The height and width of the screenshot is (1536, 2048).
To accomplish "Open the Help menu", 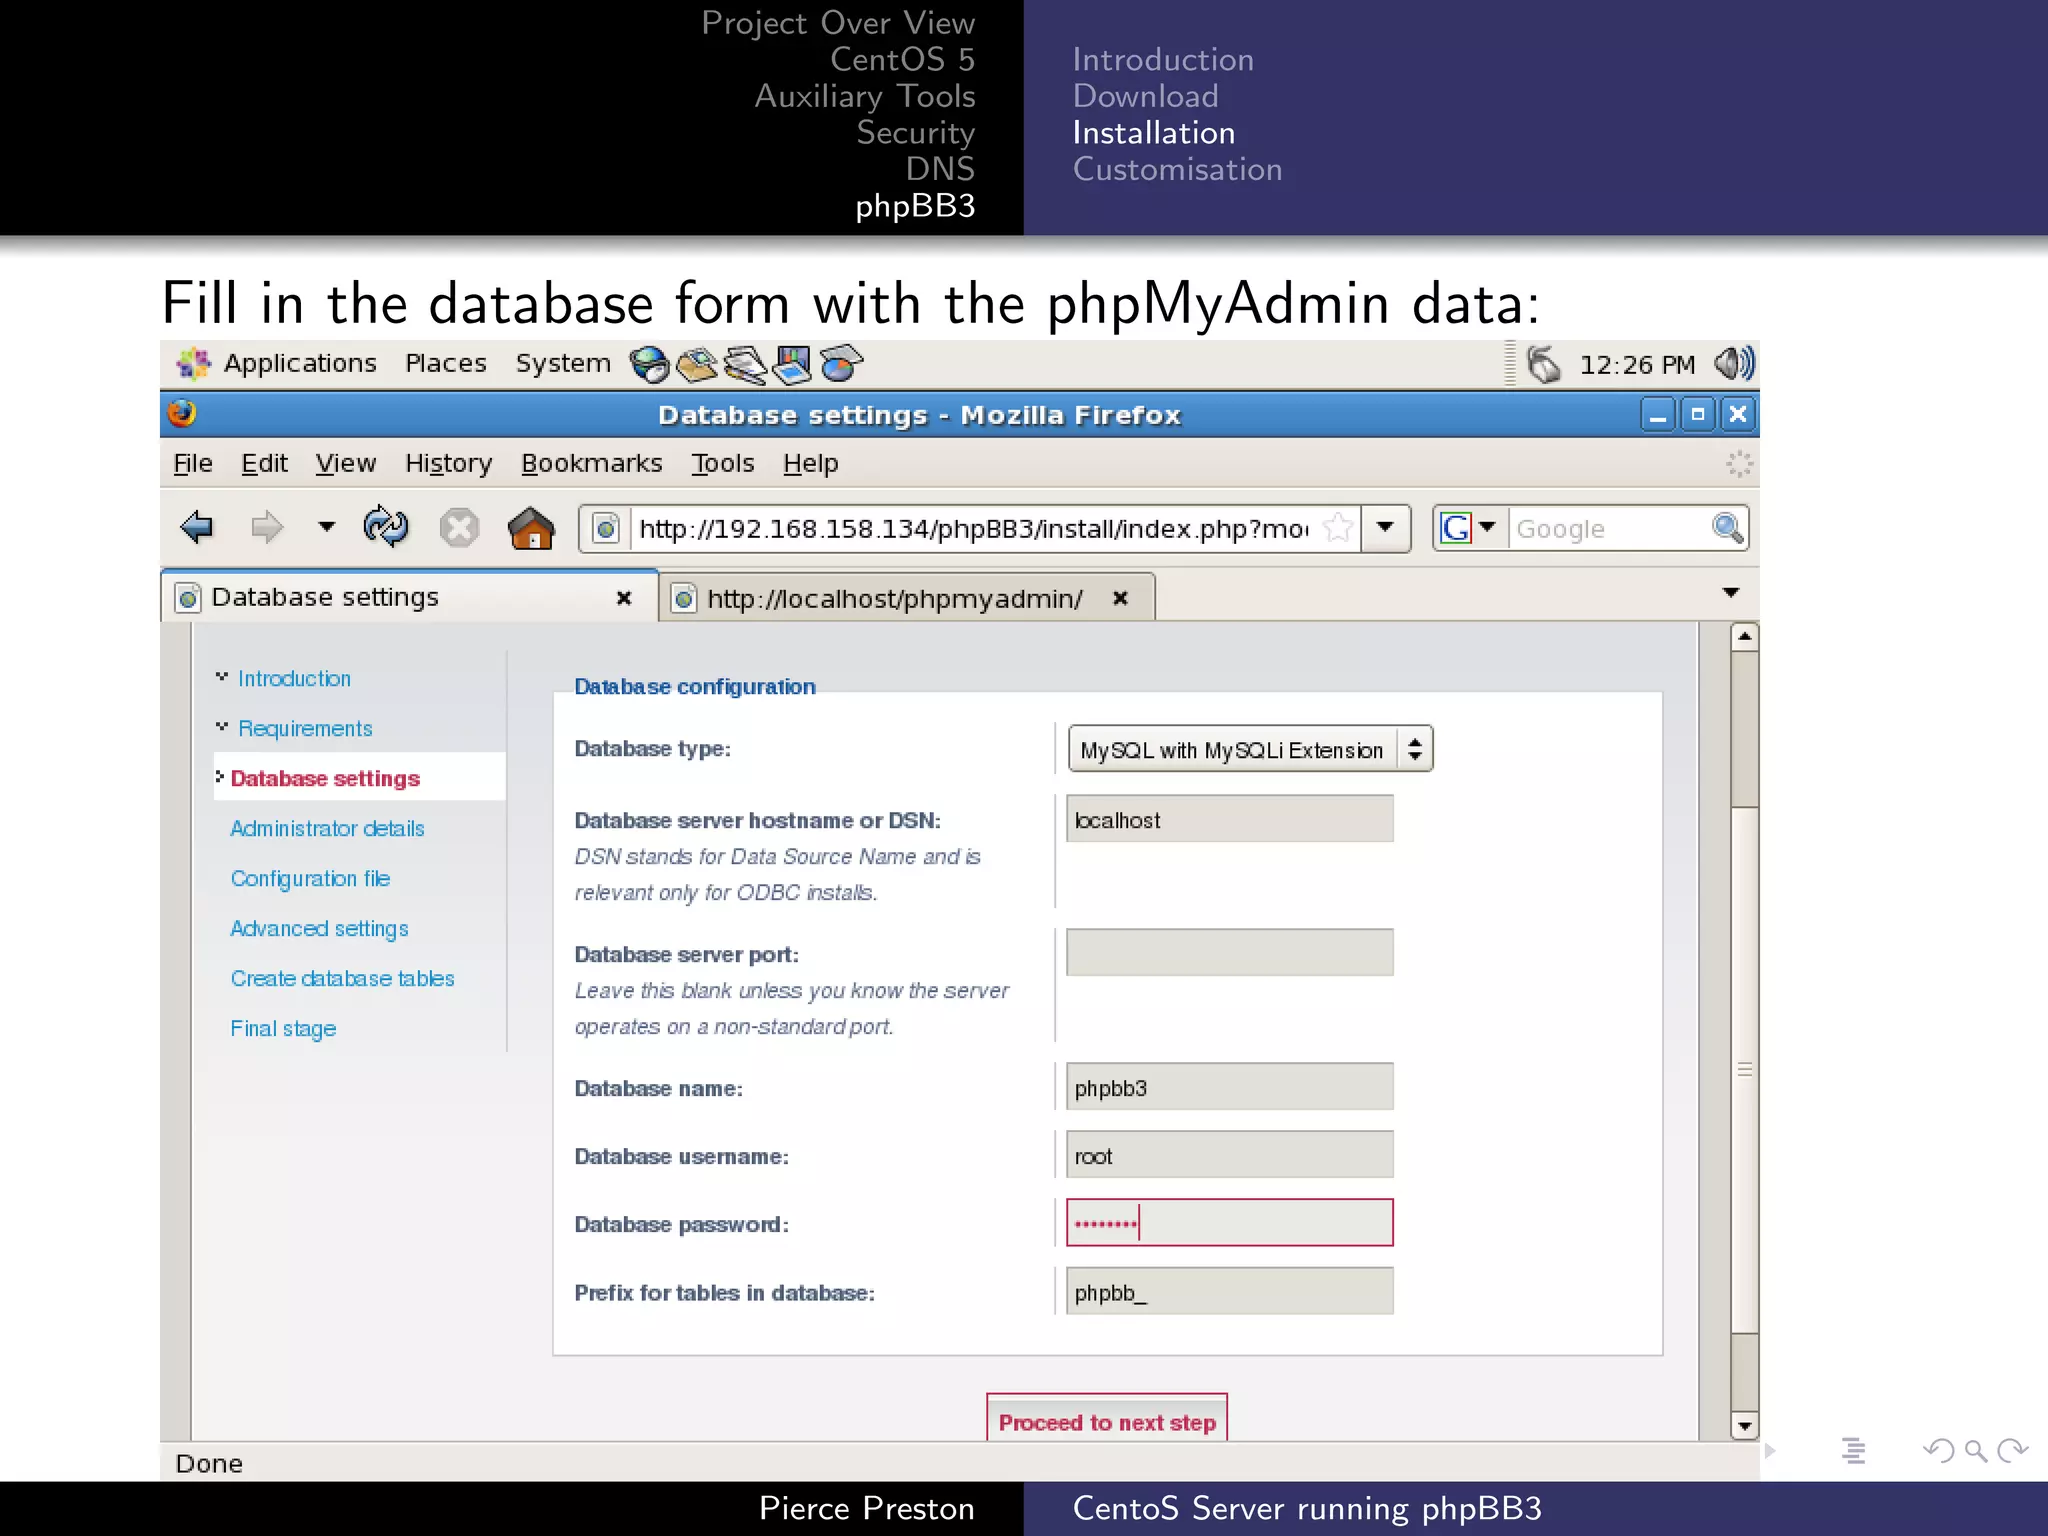I will 810,464.
